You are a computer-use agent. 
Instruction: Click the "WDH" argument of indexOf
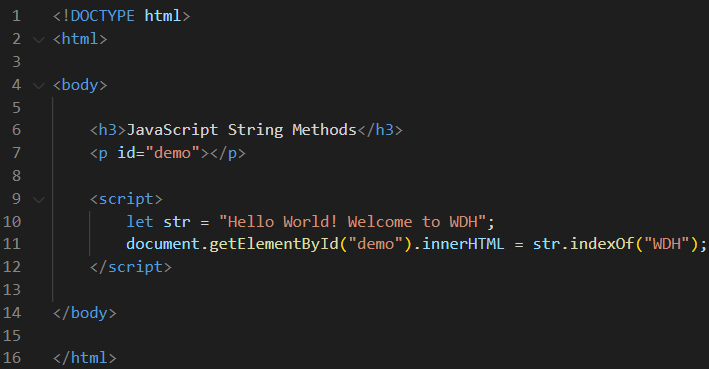point(666,244)
